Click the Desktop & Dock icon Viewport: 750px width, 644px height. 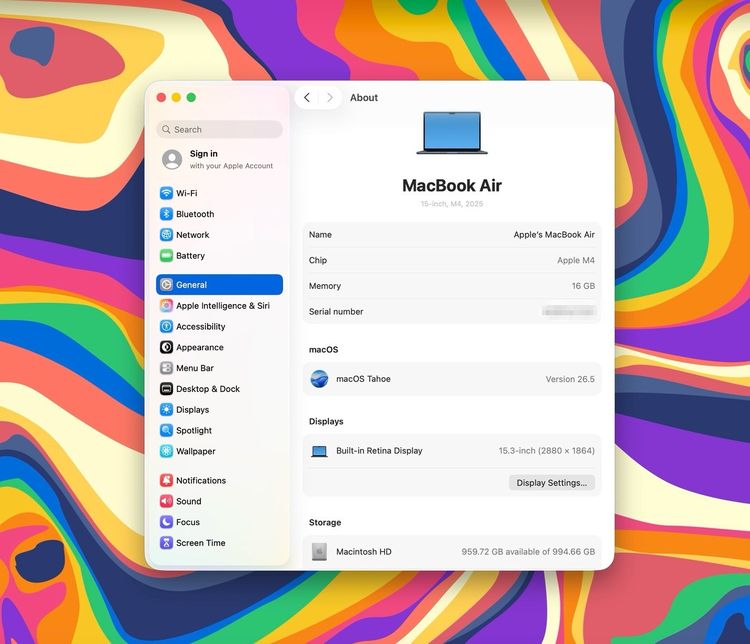click(166, 389)
